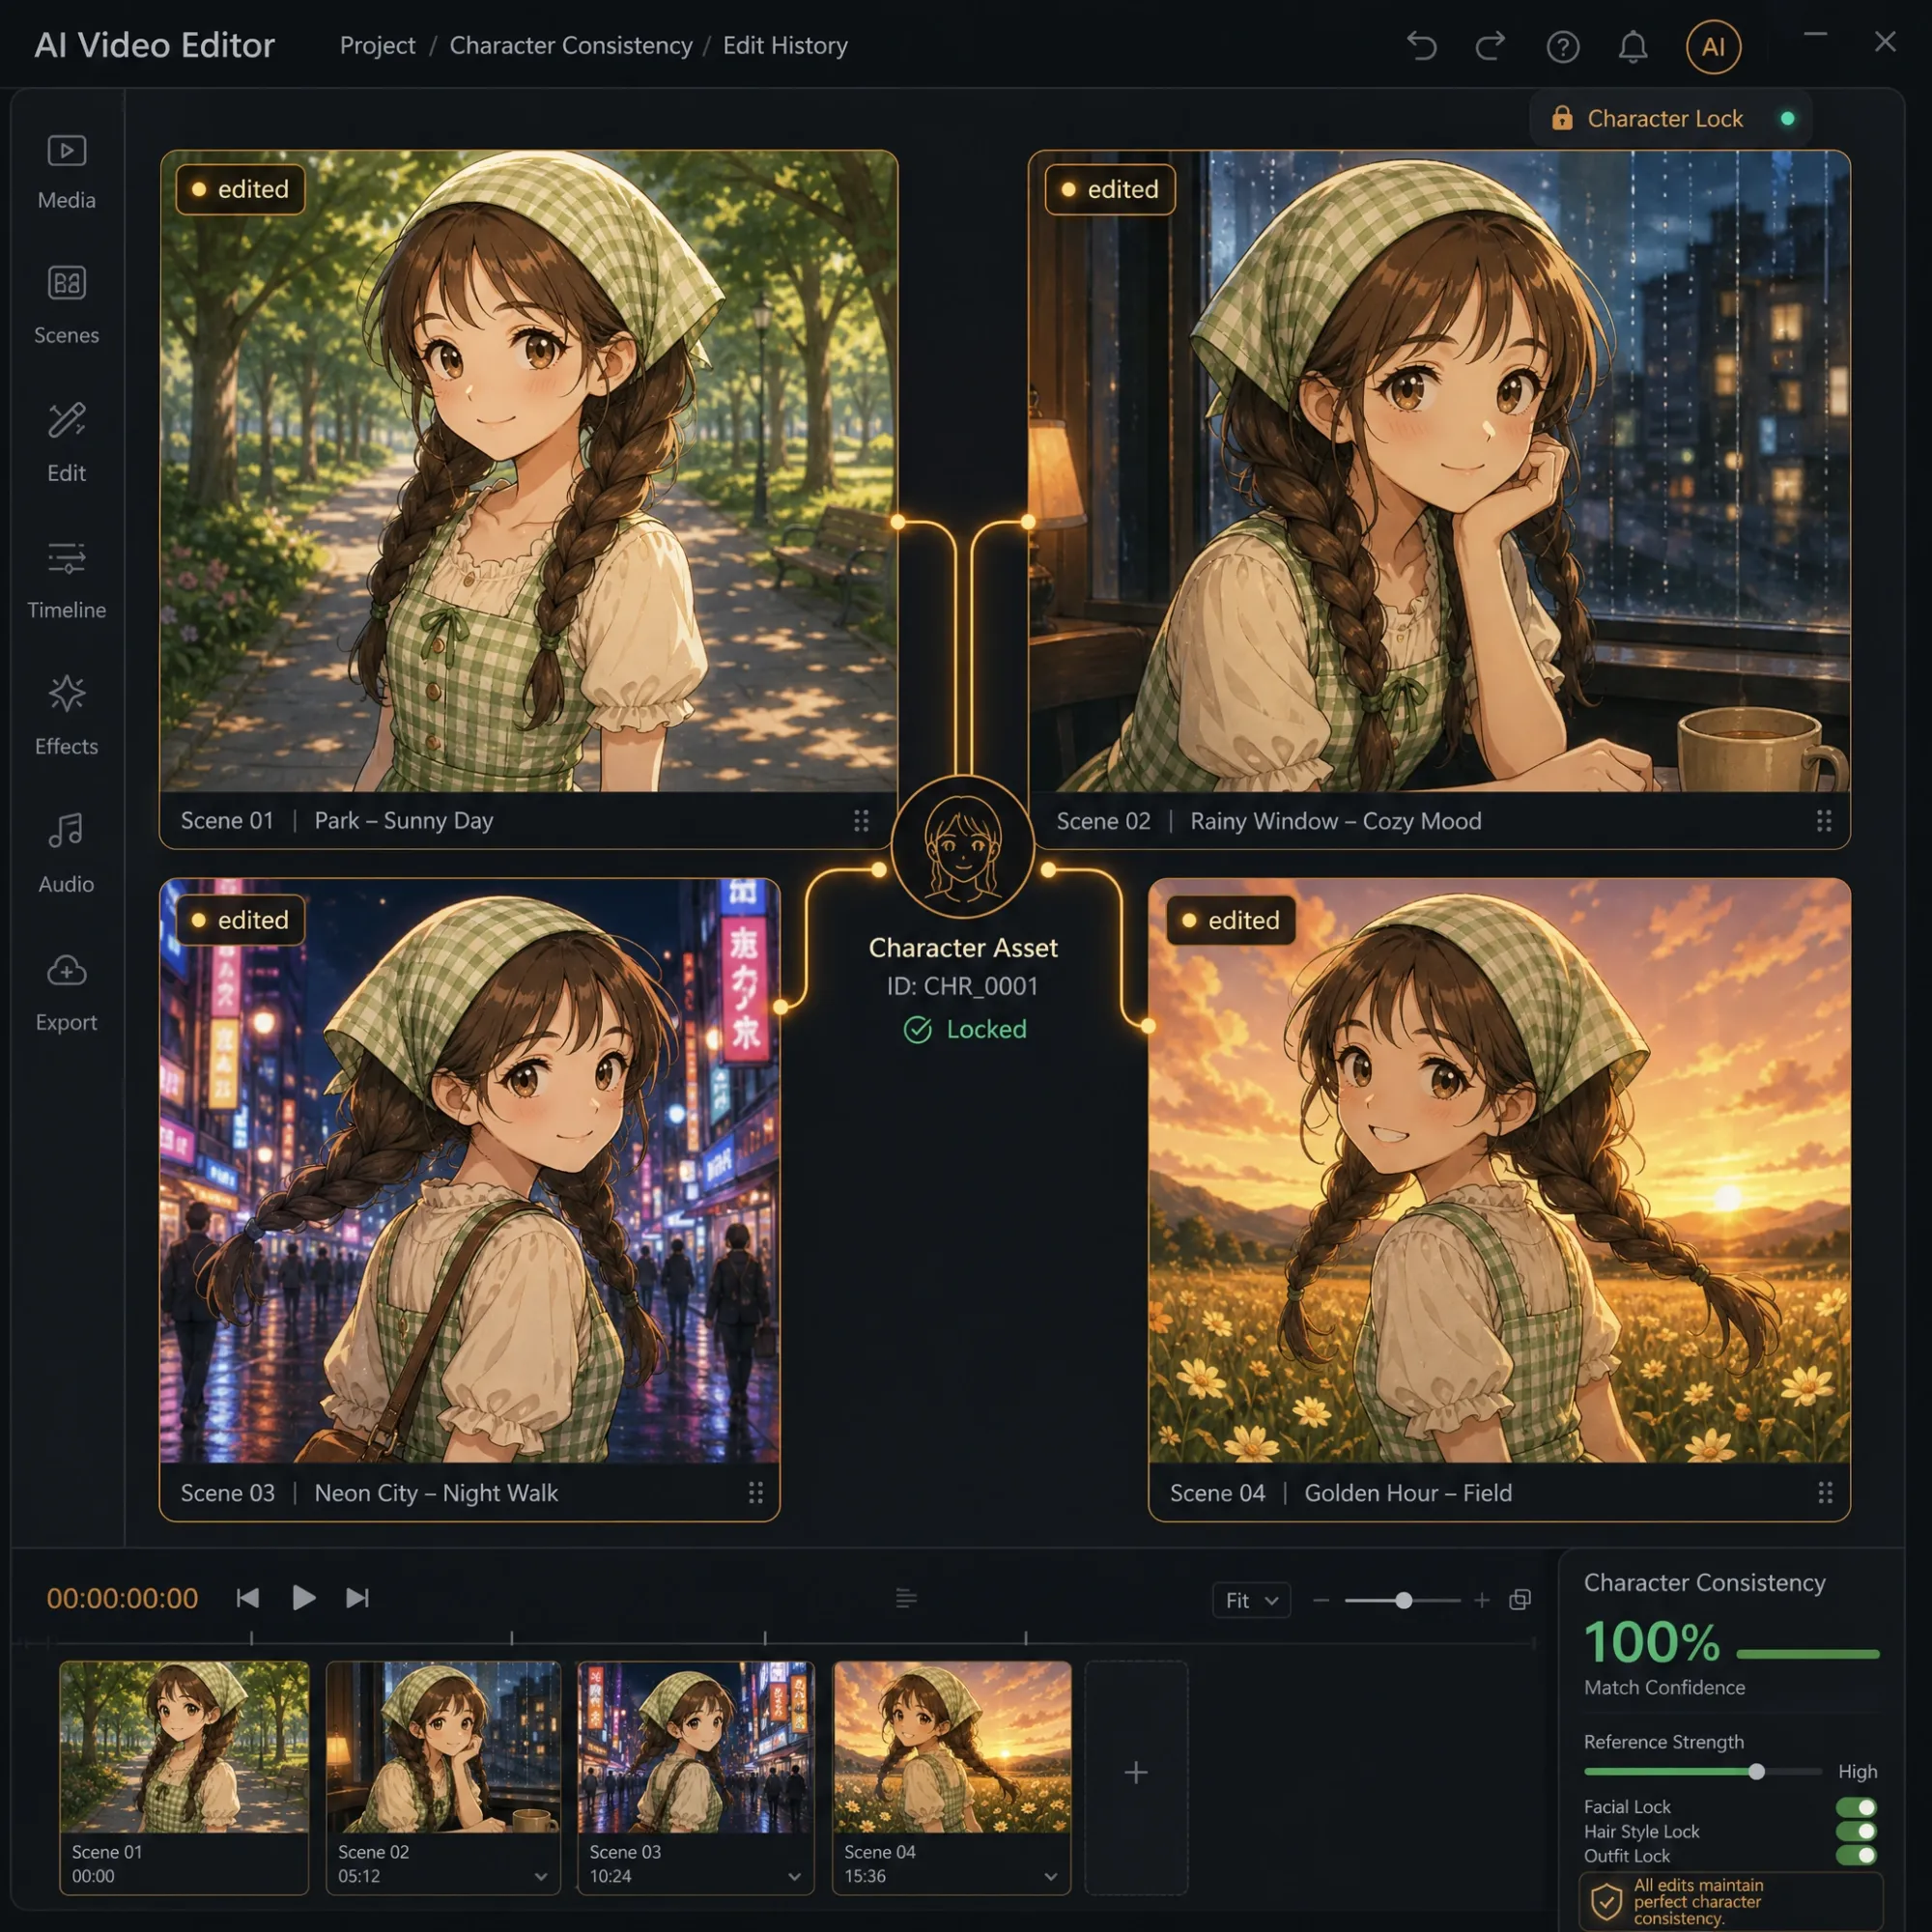
Task: Open the Timeline panel
Action: (x=66, y=580)
